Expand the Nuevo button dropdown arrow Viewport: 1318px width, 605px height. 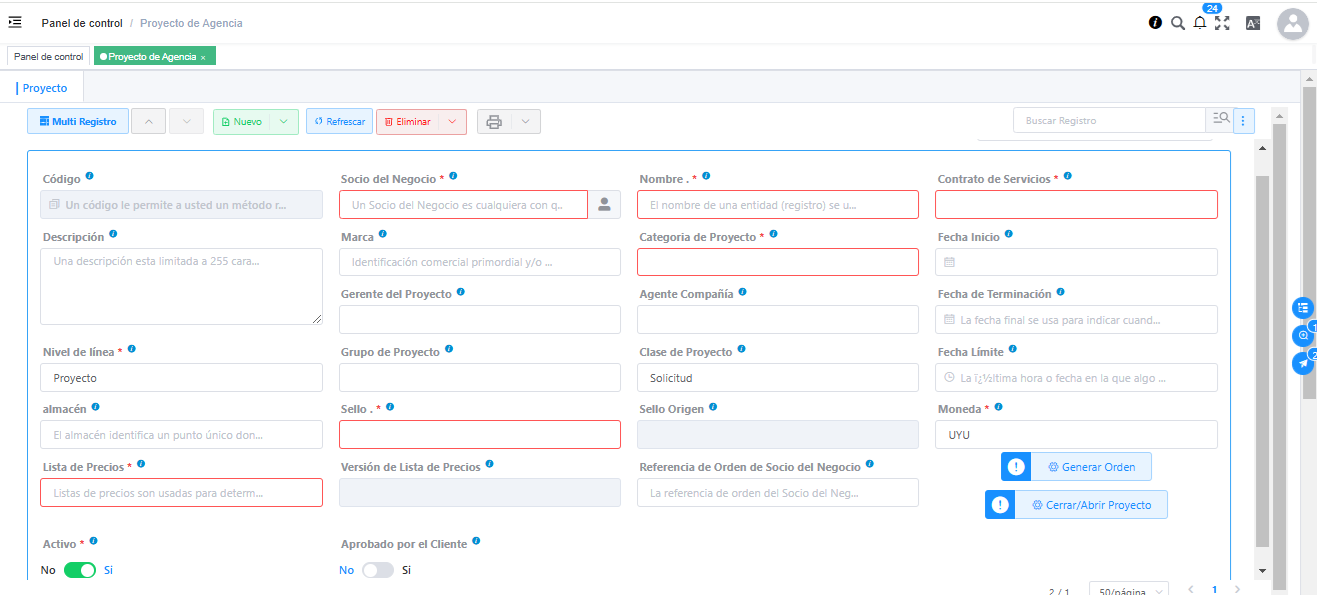pos(284,122)
